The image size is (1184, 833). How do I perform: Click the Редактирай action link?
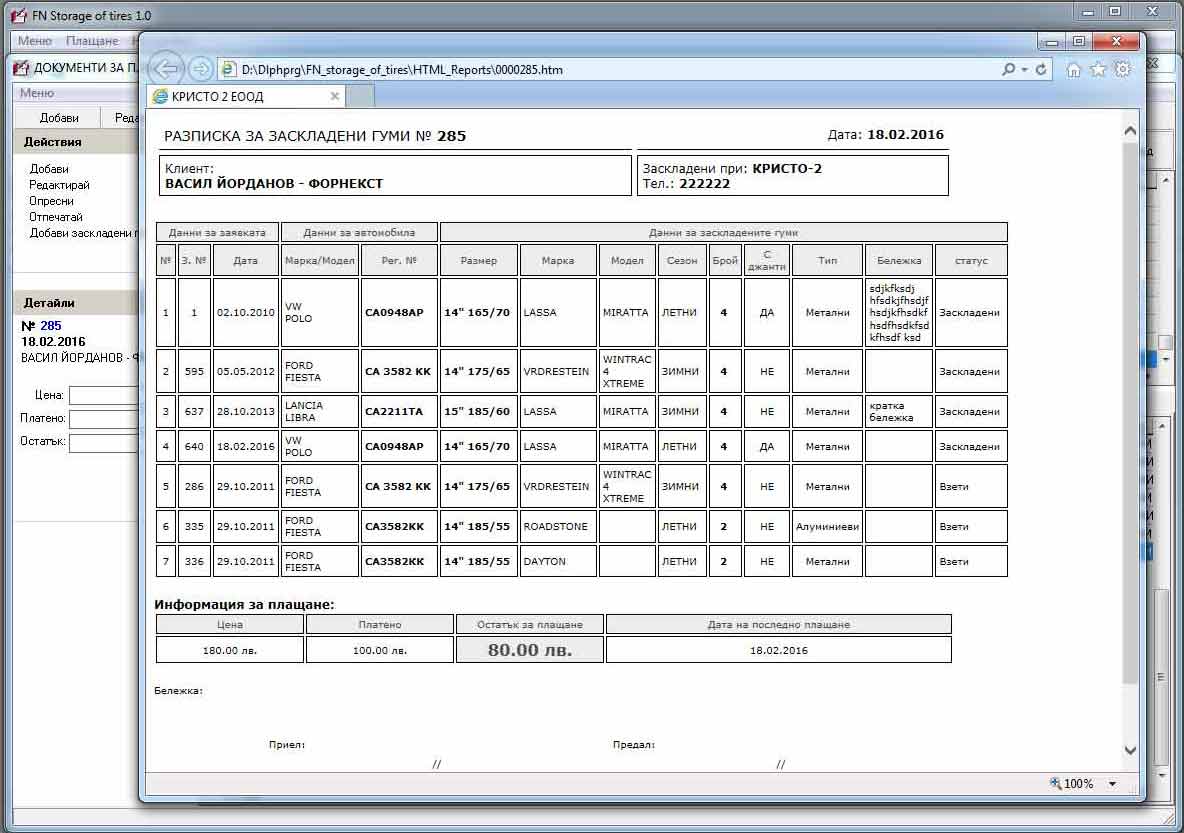coord(60,185)
